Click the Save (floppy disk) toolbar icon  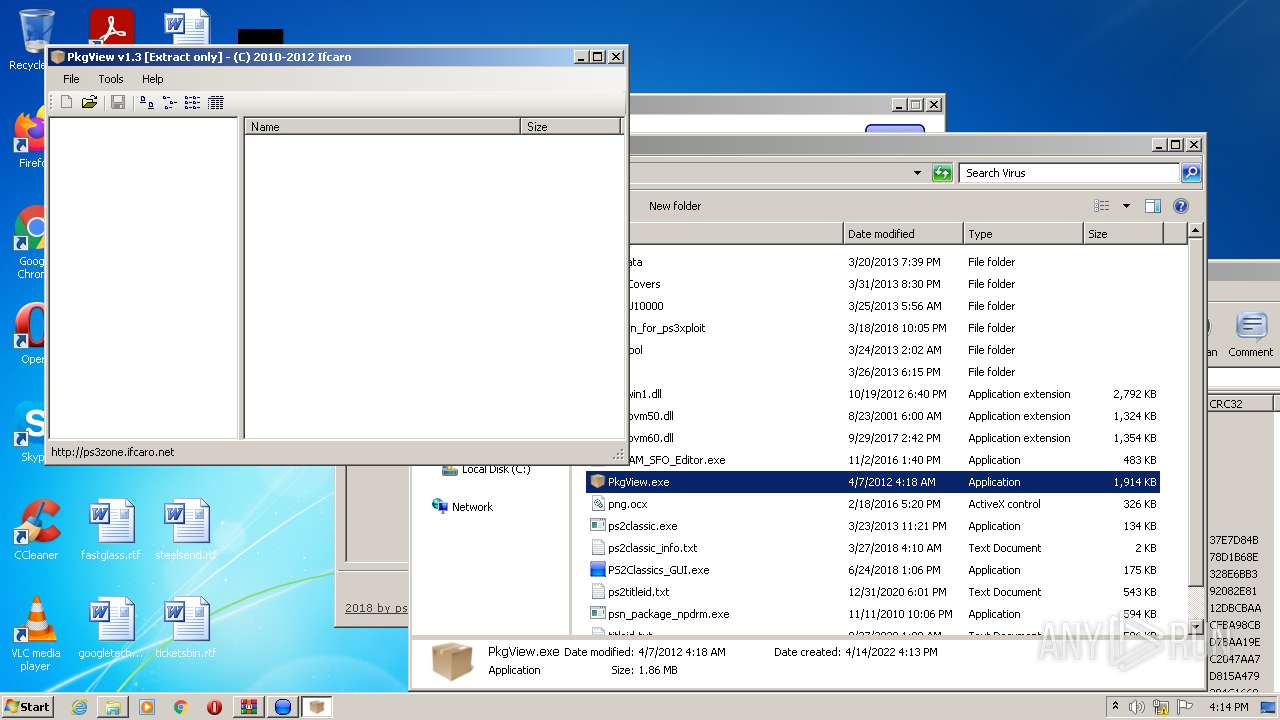(x=118, y=102)
